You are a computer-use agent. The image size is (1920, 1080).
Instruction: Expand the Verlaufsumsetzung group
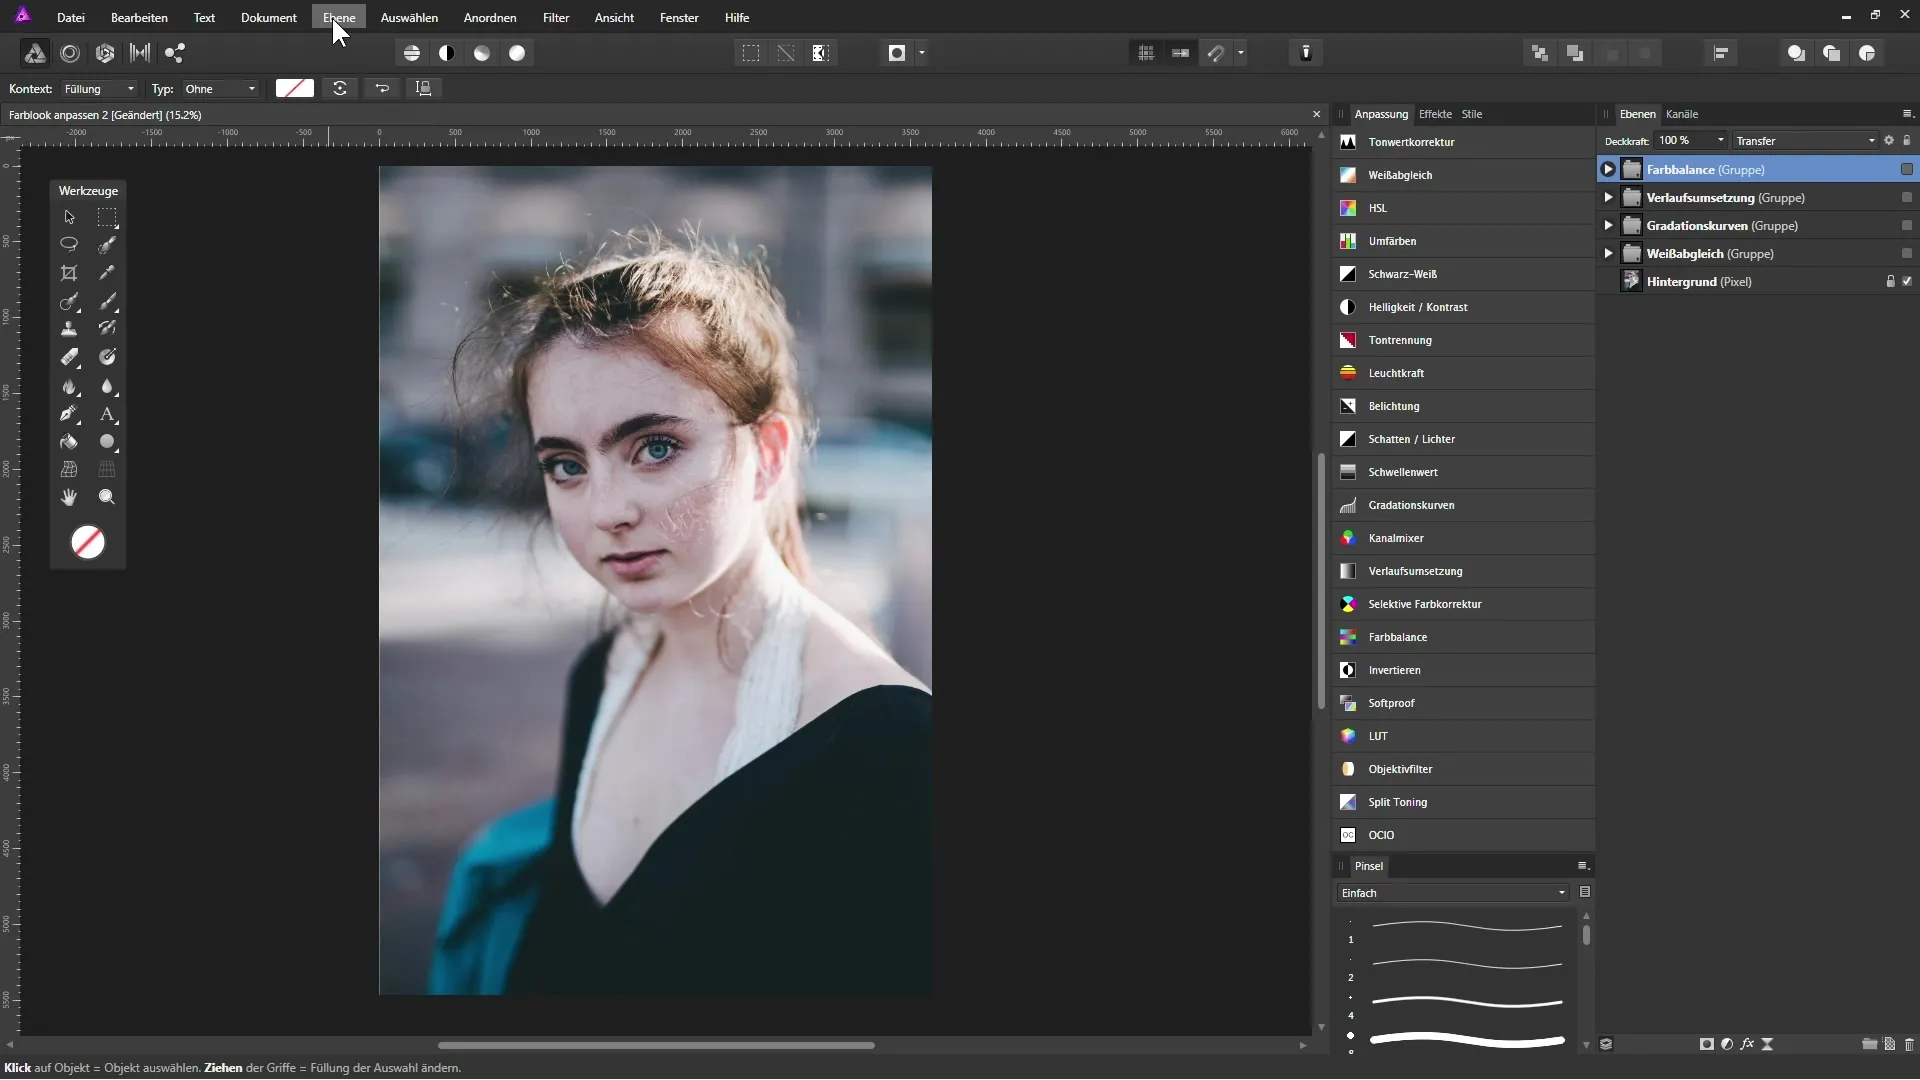(x=1608, y=198)
